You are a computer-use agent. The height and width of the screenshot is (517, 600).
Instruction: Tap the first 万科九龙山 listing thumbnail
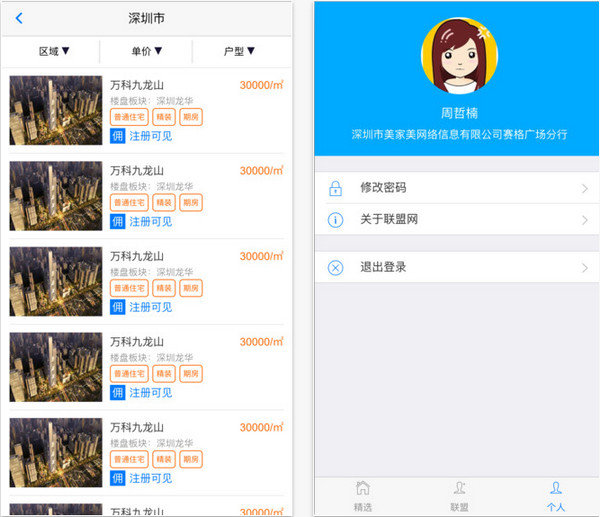coord(56,111)
